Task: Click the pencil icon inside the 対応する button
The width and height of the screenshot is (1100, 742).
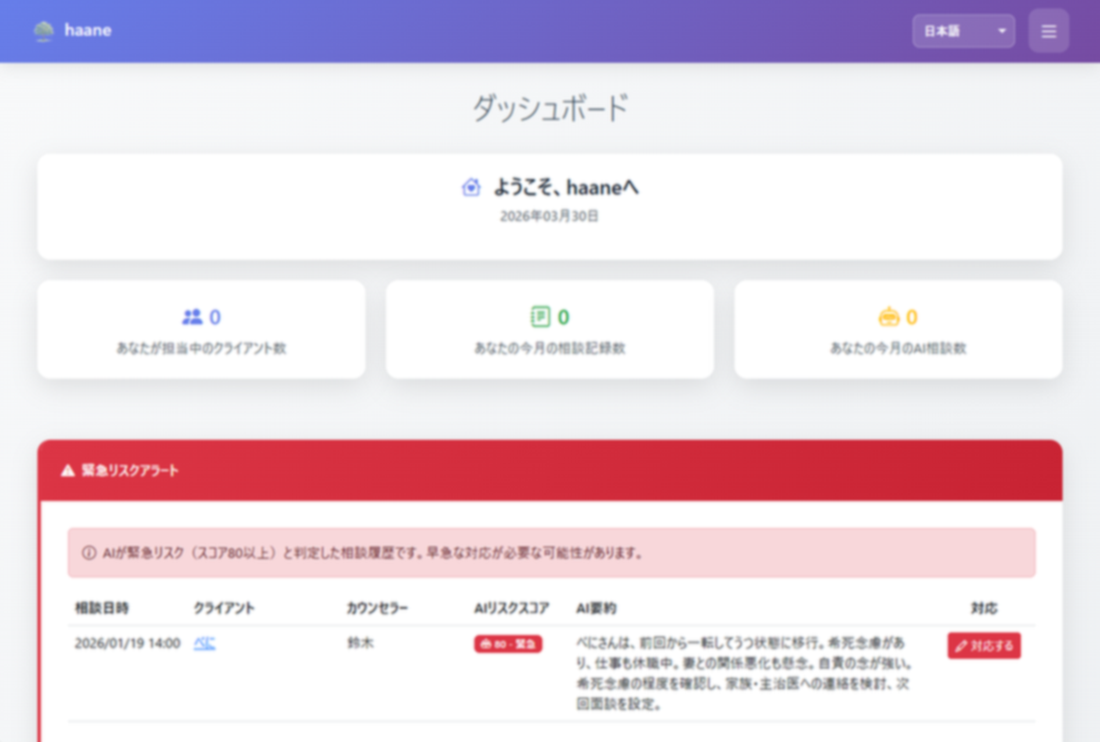Action: (963, 646)
